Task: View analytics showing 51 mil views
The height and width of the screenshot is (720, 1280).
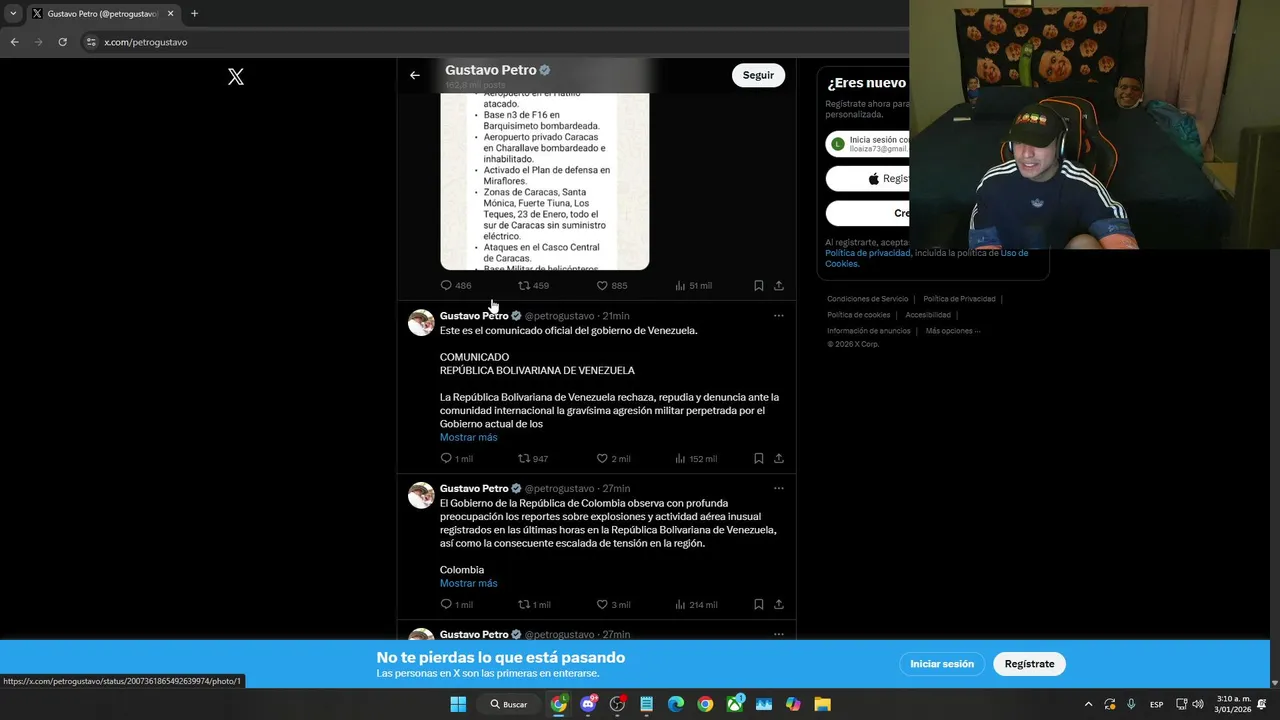Action: pos(693,286)
